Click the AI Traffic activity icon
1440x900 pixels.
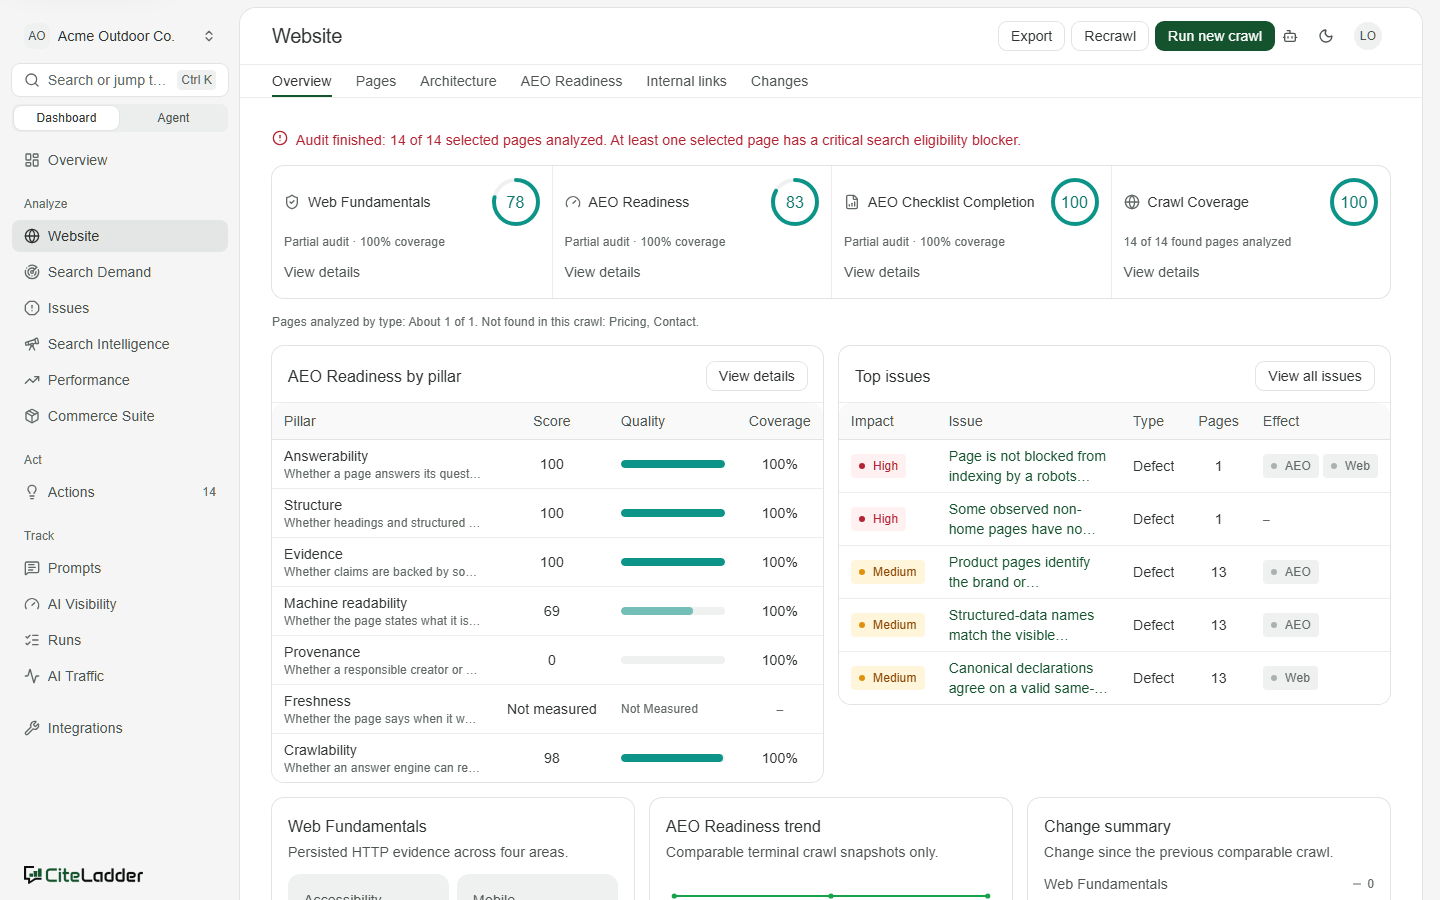pyautogui.click(x=32, y=676)
